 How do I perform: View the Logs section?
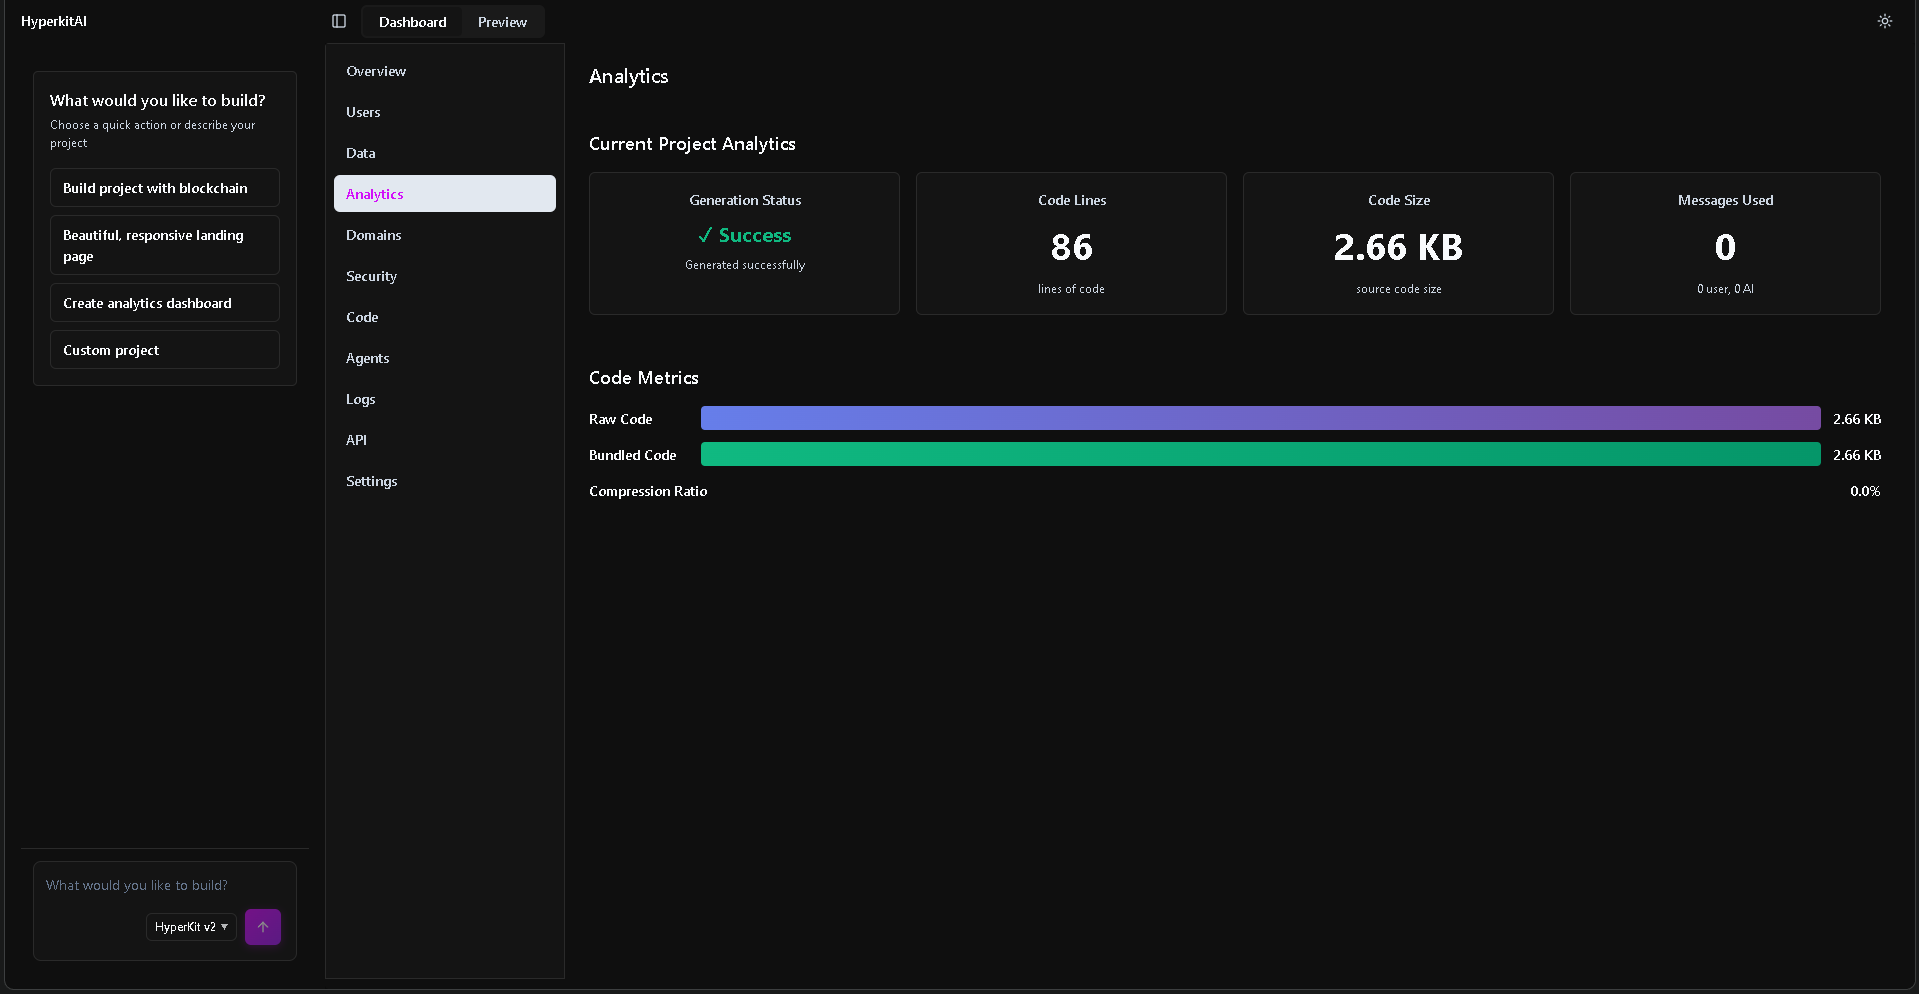(x=361, y=399)
